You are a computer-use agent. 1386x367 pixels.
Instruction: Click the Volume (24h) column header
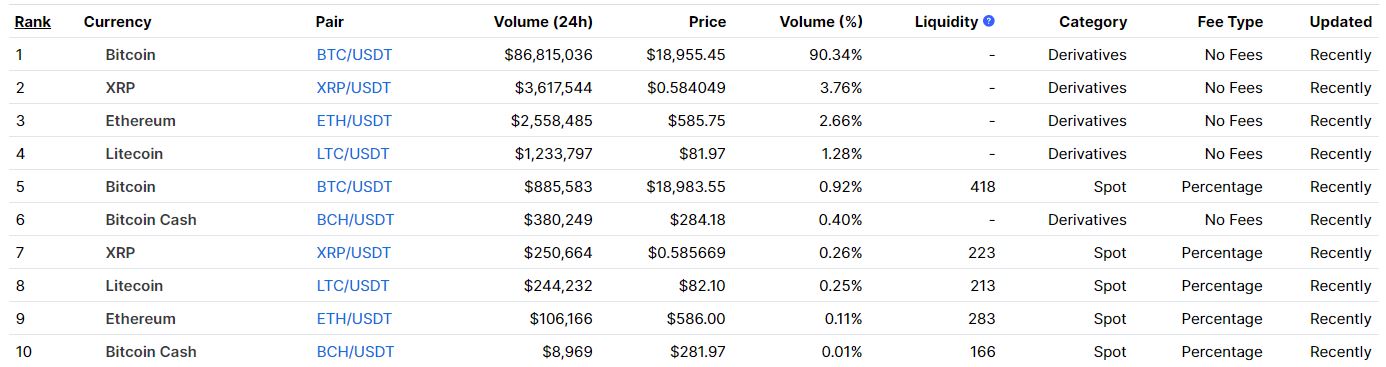tap(543, 22)
